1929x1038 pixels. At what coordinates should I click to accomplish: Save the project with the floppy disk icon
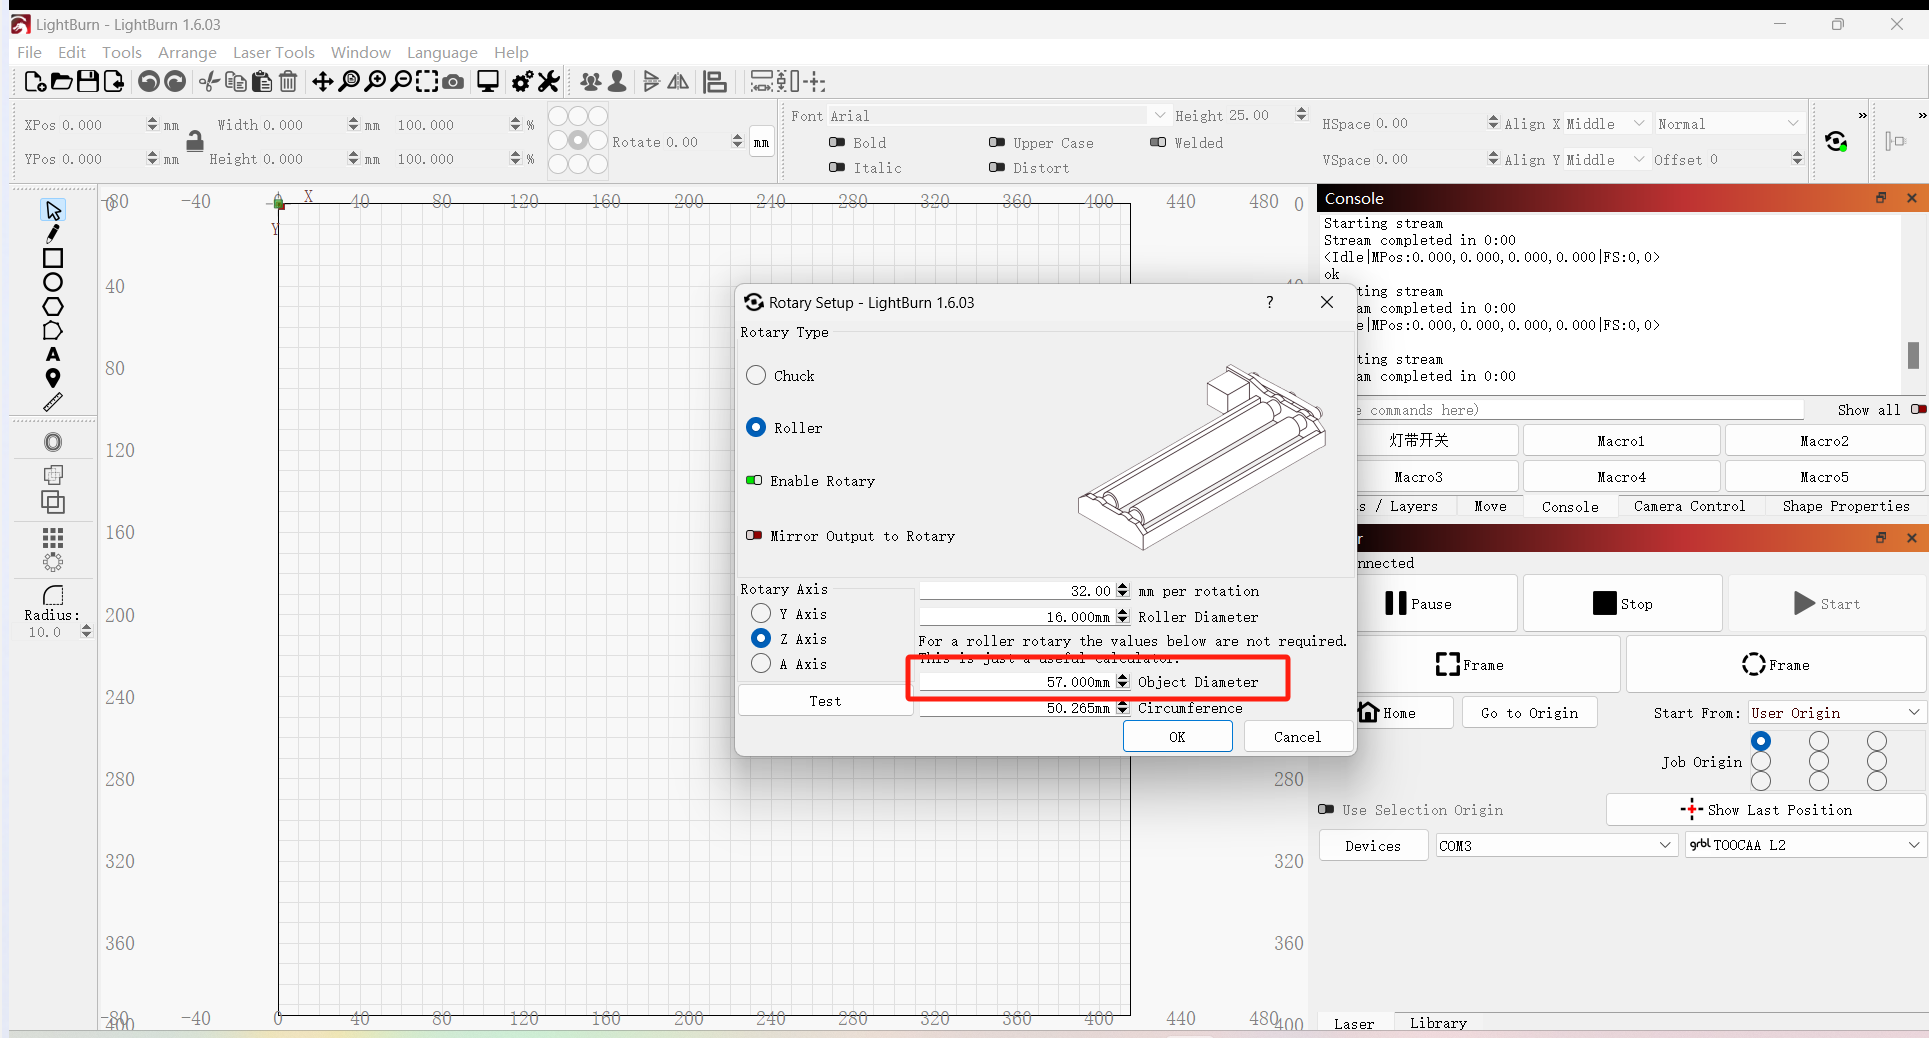[88, 82]
